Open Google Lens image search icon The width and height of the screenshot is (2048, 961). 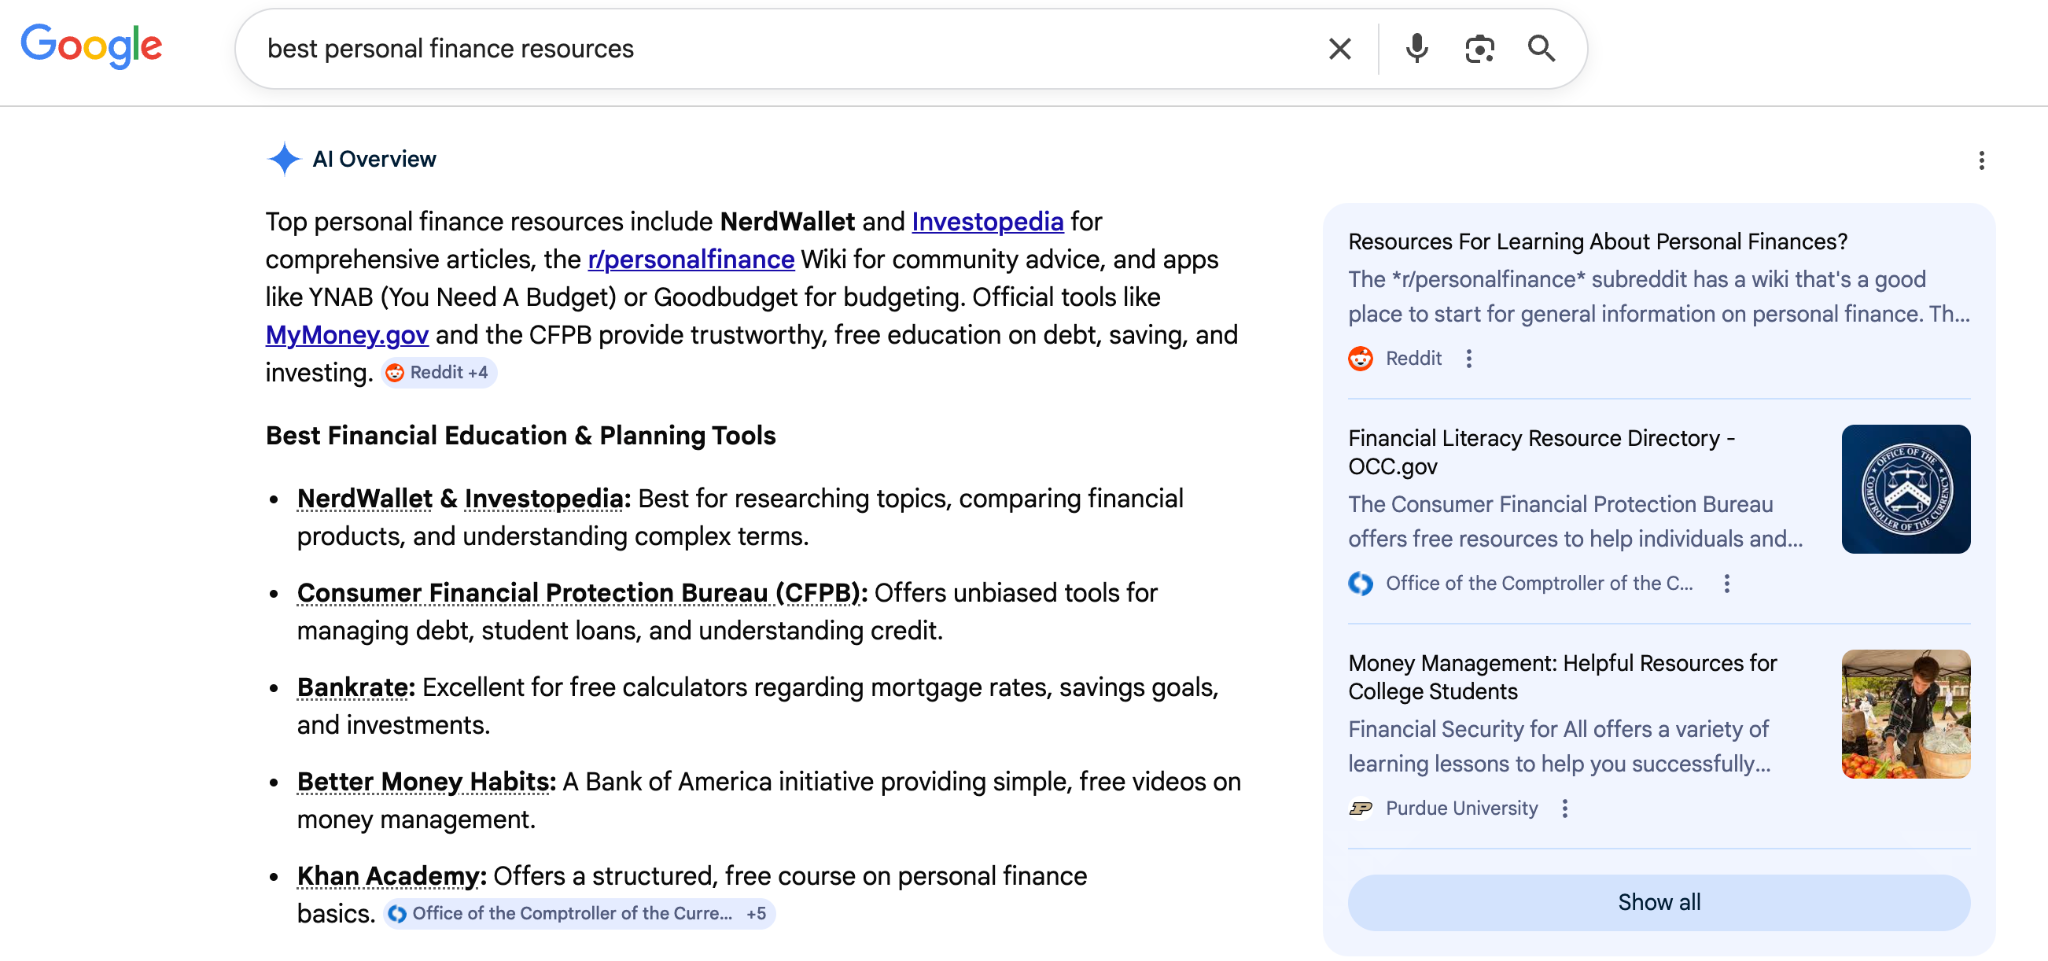(1479, 48)
